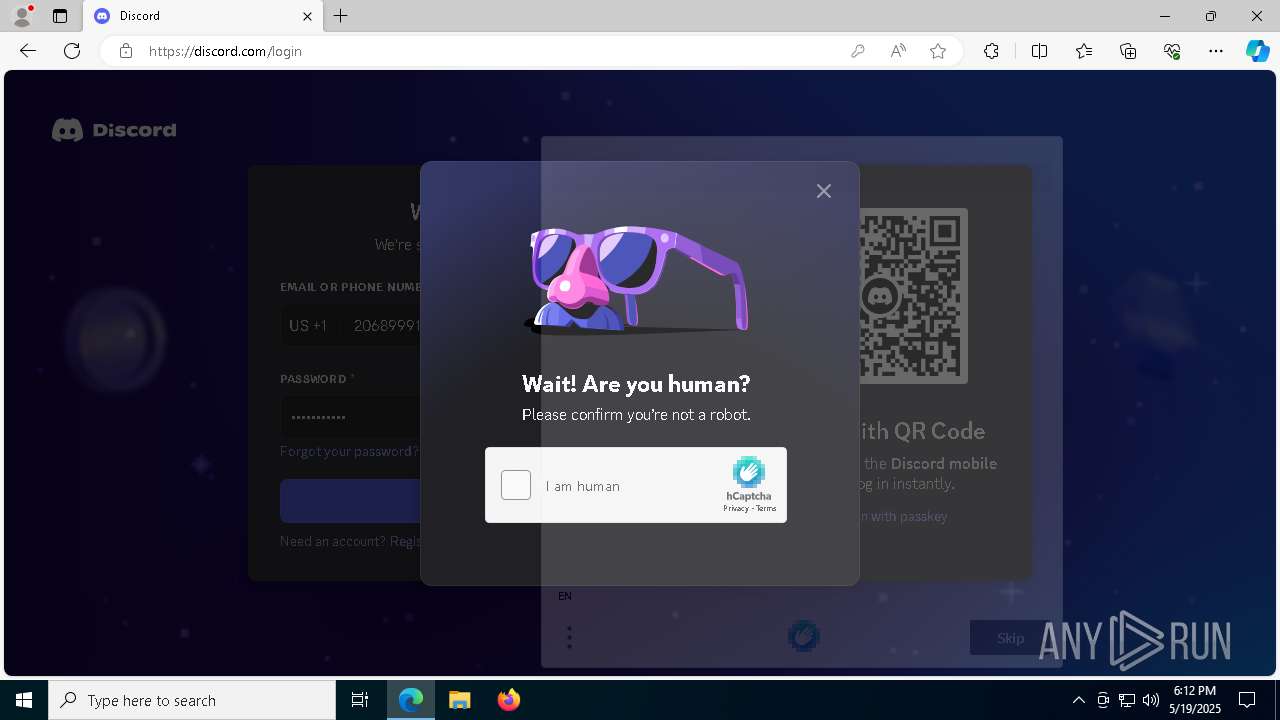Select the EN language label
The height and width of the screenshot is (720, 1280).
coord(565,596)
